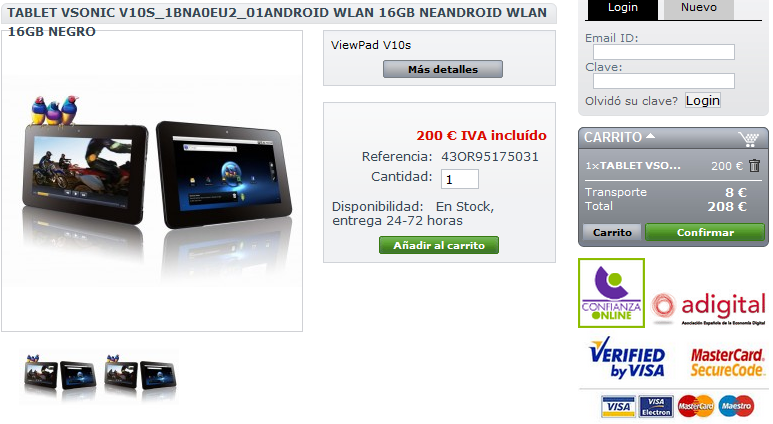Select the Login tab
Viewport: 773px width, 424px height.
(x=623, y=8)
